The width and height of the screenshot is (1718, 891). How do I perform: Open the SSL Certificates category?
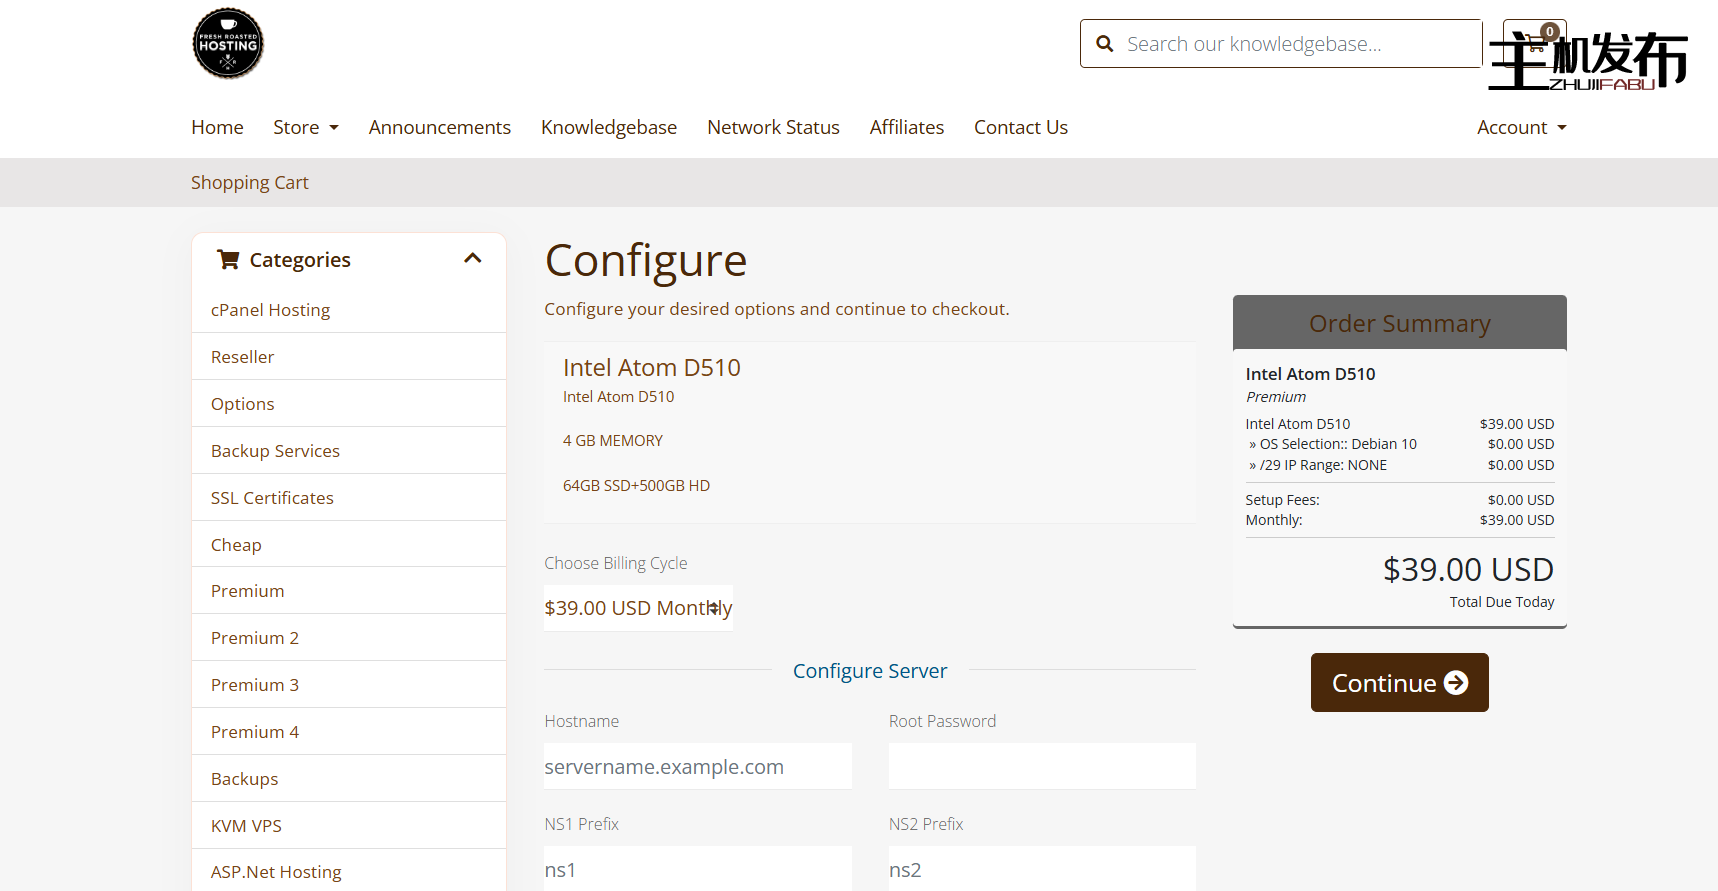272,498
